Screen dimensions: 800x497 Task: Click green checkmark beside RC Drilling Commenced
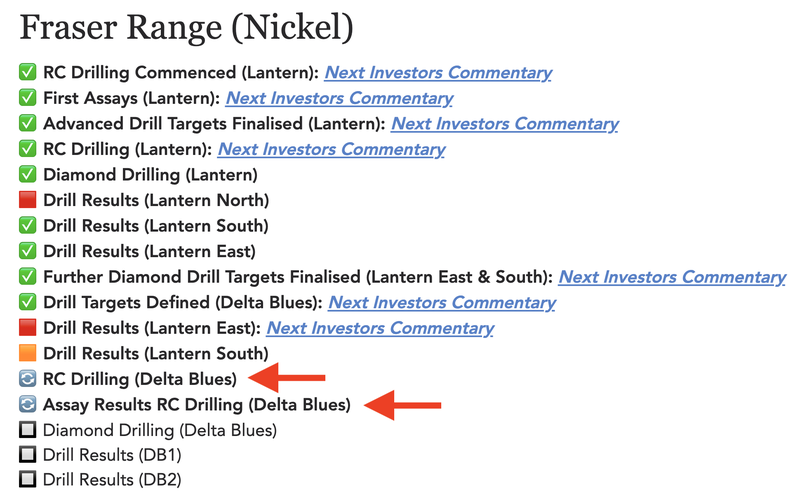28,72
